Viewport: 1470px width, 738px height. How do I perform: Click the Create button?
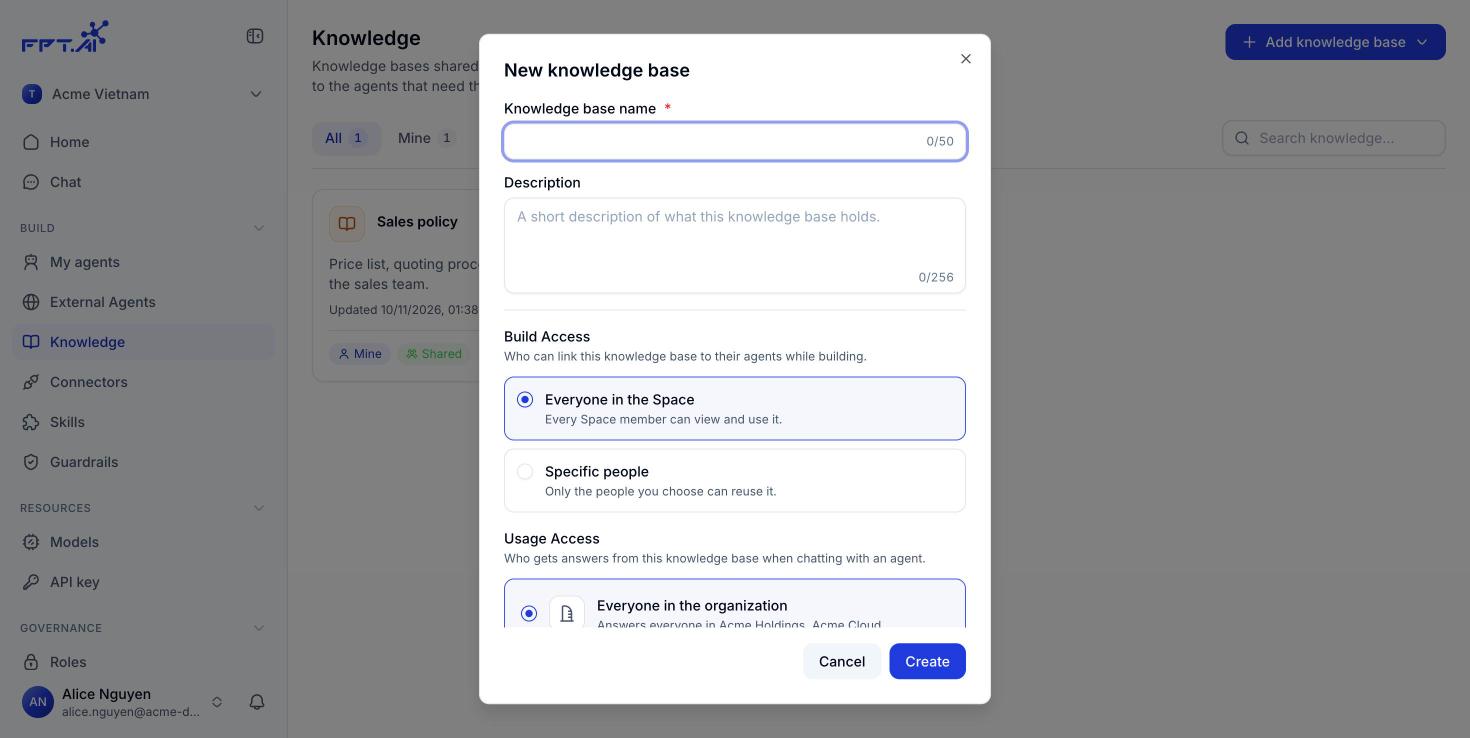(x=927, y=661)
